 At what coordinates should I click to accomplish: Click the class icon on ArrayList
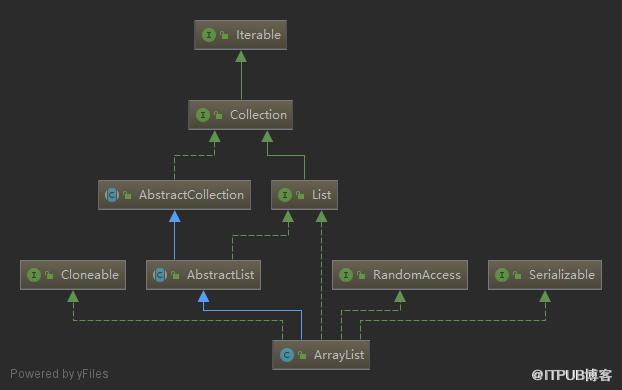(287, 355)
